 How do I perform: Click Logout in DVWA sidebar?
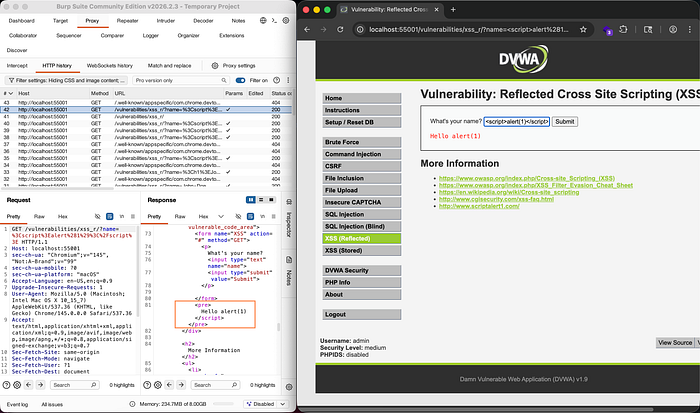coord(362,314)
